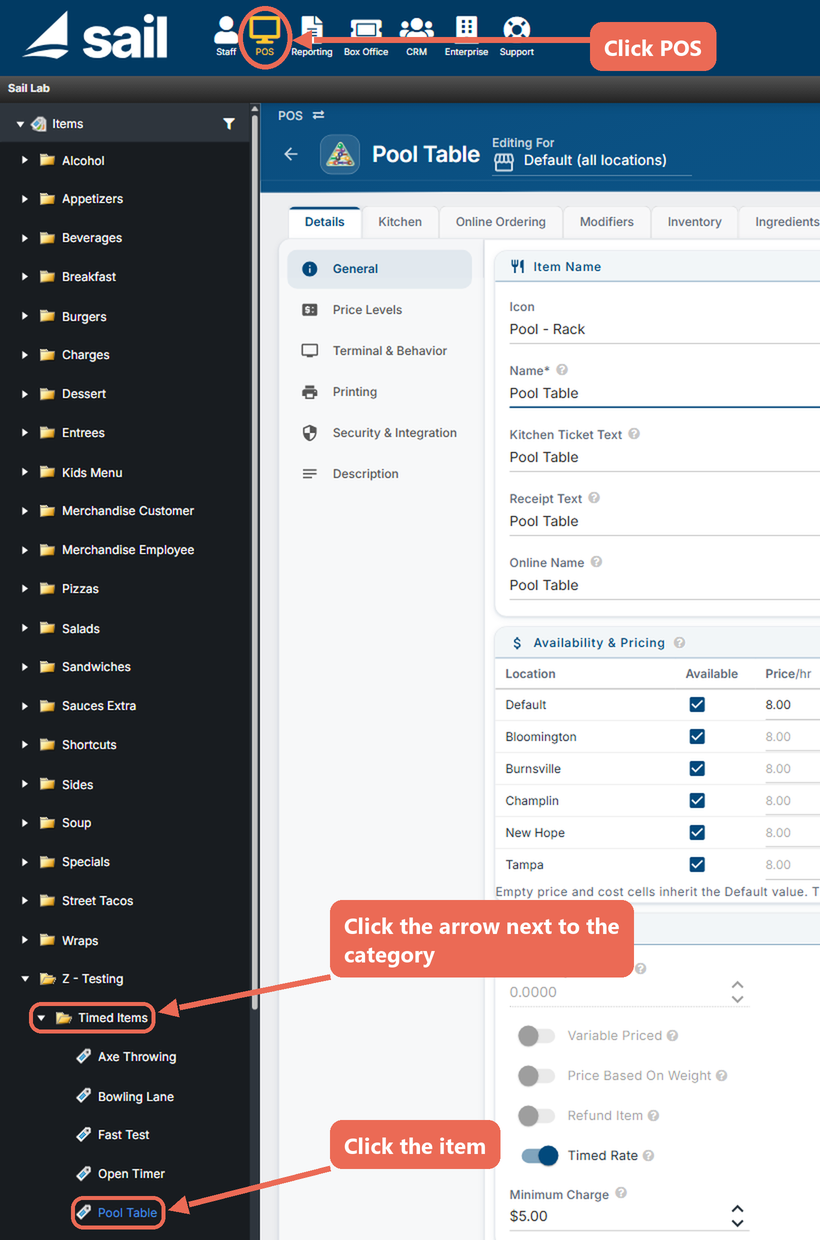The width and height of the screenshot is (820, 1240).
Task: Select the Bowling Lane item
Action: (x=136, y=1096)
